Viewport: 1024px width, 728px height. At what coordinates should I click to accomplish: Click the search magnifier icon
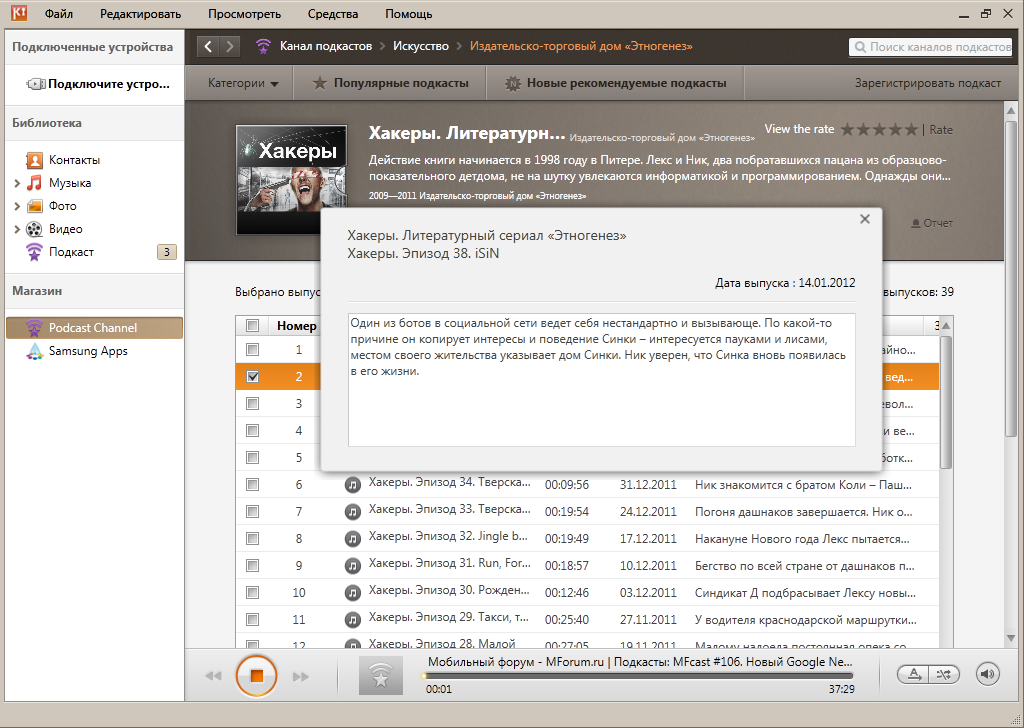tap(860, 47)
